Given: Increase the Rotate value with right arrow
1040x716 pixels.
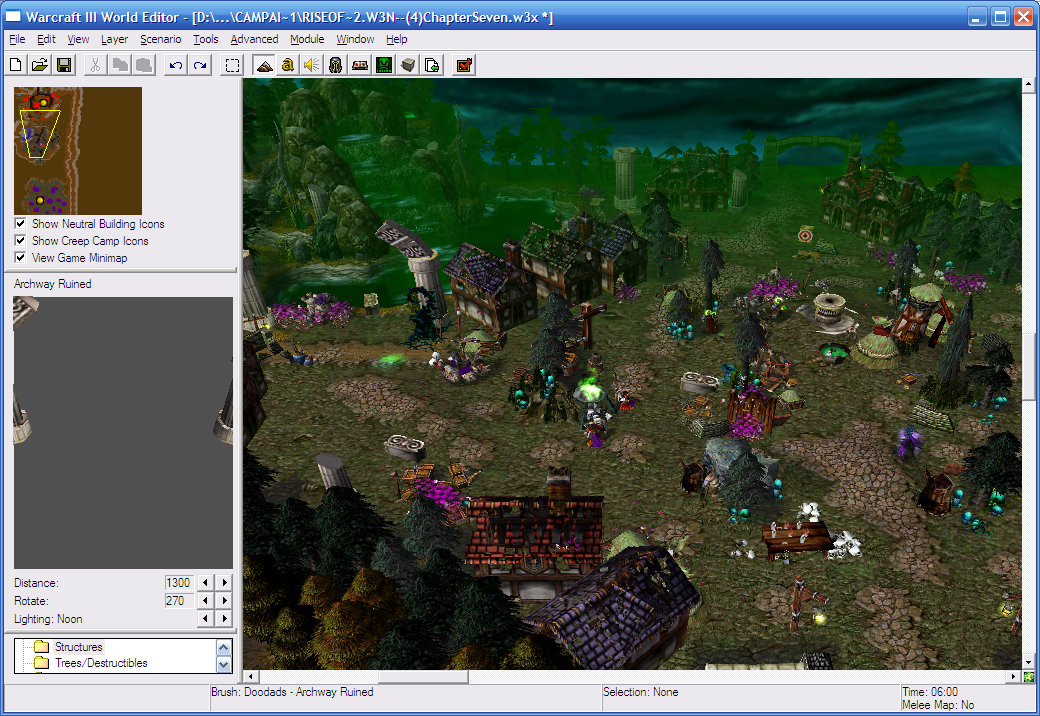Looking at the screenshot, I should click(225, 600).
